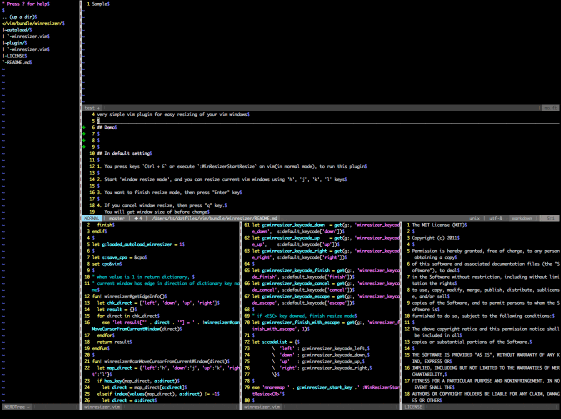Image resolution: width=561 pixels, height=419 pixels.
Task: Click the 'unix' file format status segment
Action: pyautogui.click(x=475, y=218)
